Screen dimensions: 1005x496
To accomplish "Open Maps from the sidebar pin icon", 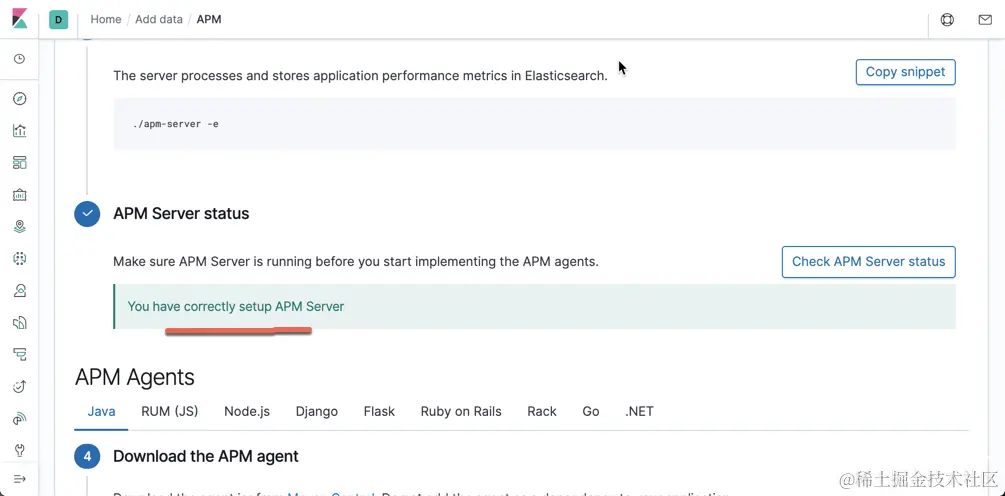I will point(19,226).
